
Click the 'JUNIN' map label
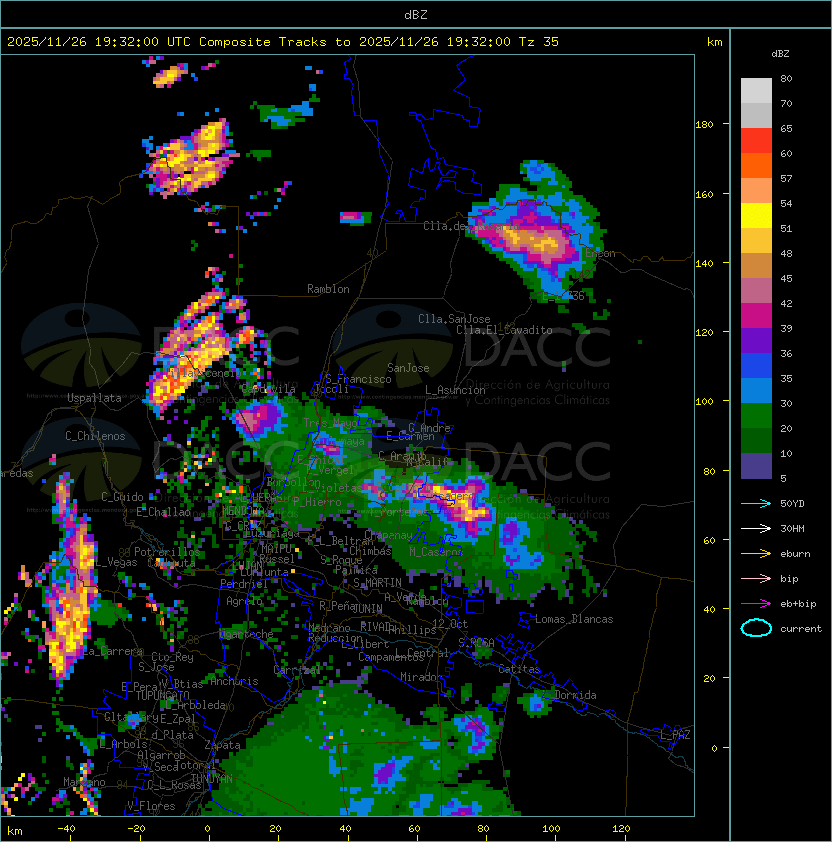point(367,608)
